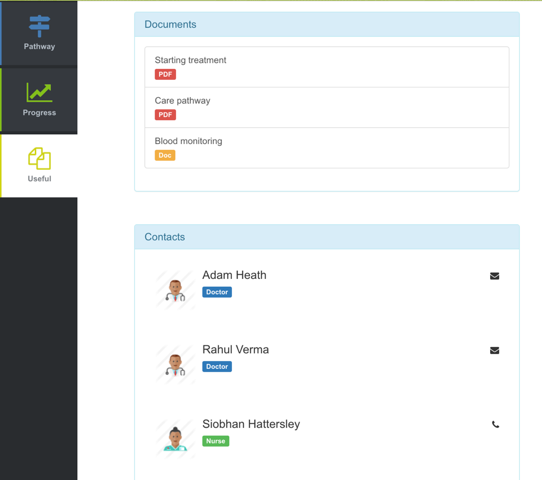The width and height of the screenshot is (543, 480).
Task: Call Siobhan Hattersley via phone icon
Action: tap(495, 425)
